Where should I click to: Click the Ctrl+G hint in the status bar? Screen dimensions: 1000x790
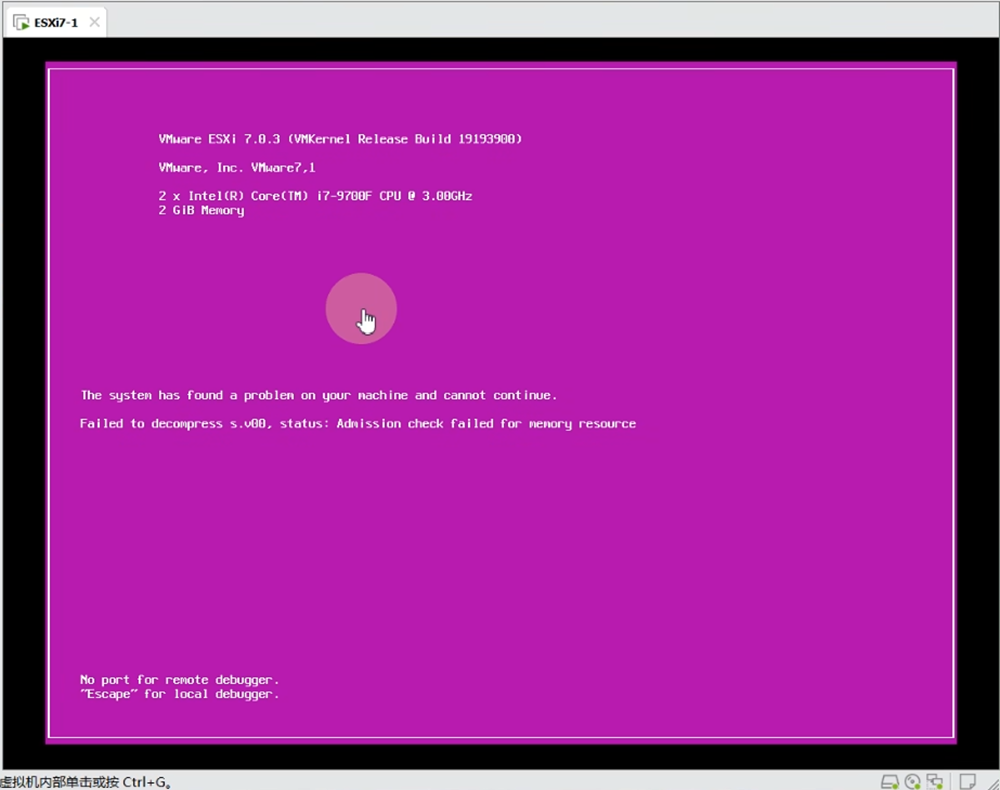point(85,782)
